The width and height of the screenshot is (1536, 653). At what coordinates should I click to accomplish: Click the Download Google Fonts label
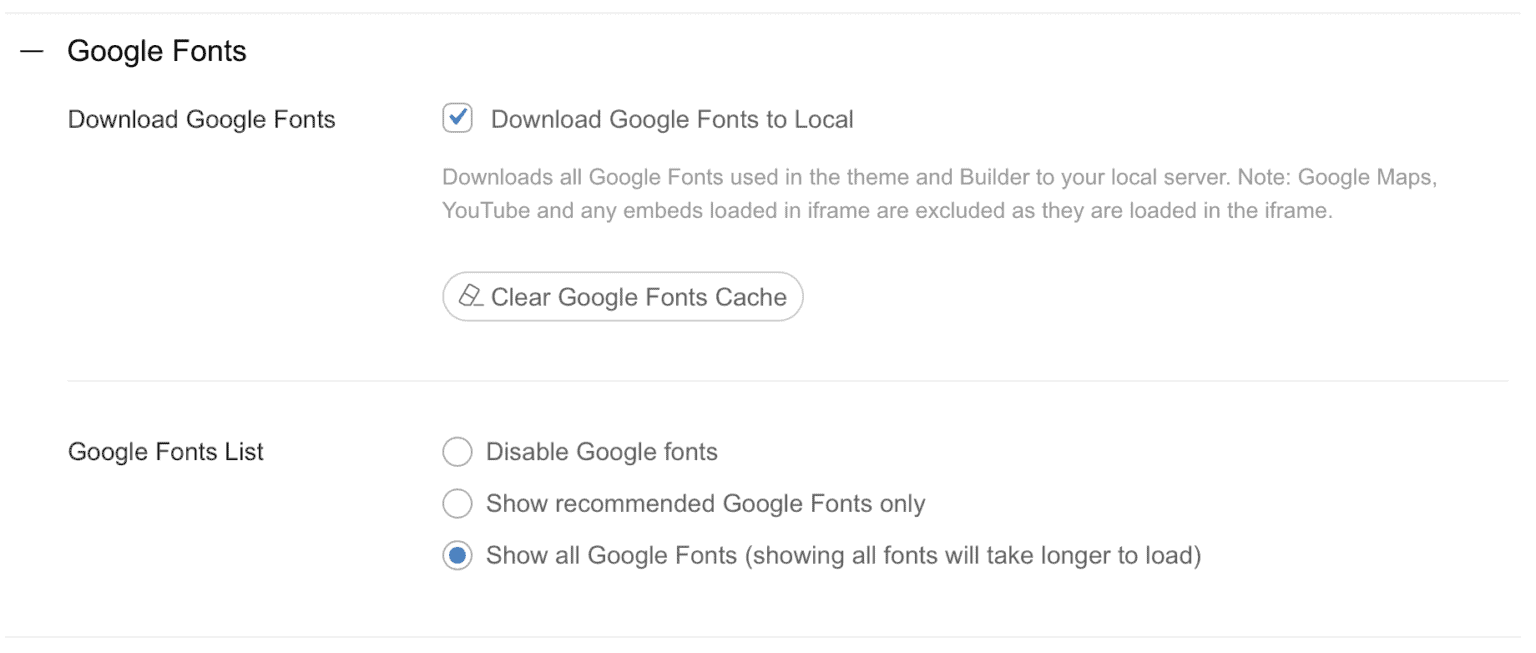tap(200, 118)
